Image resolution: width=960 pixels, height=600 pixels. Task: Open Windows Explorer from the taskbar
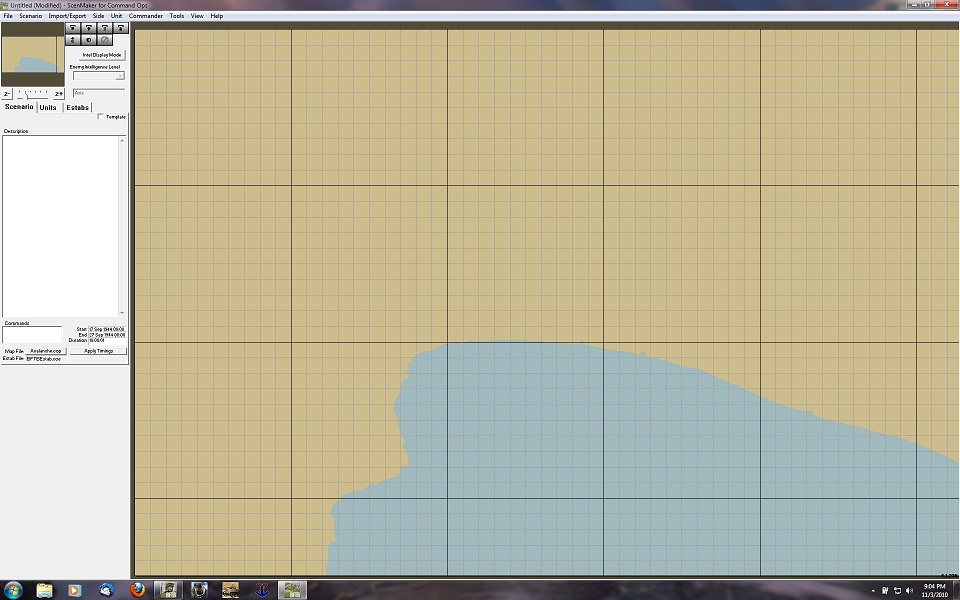(44, 590)
